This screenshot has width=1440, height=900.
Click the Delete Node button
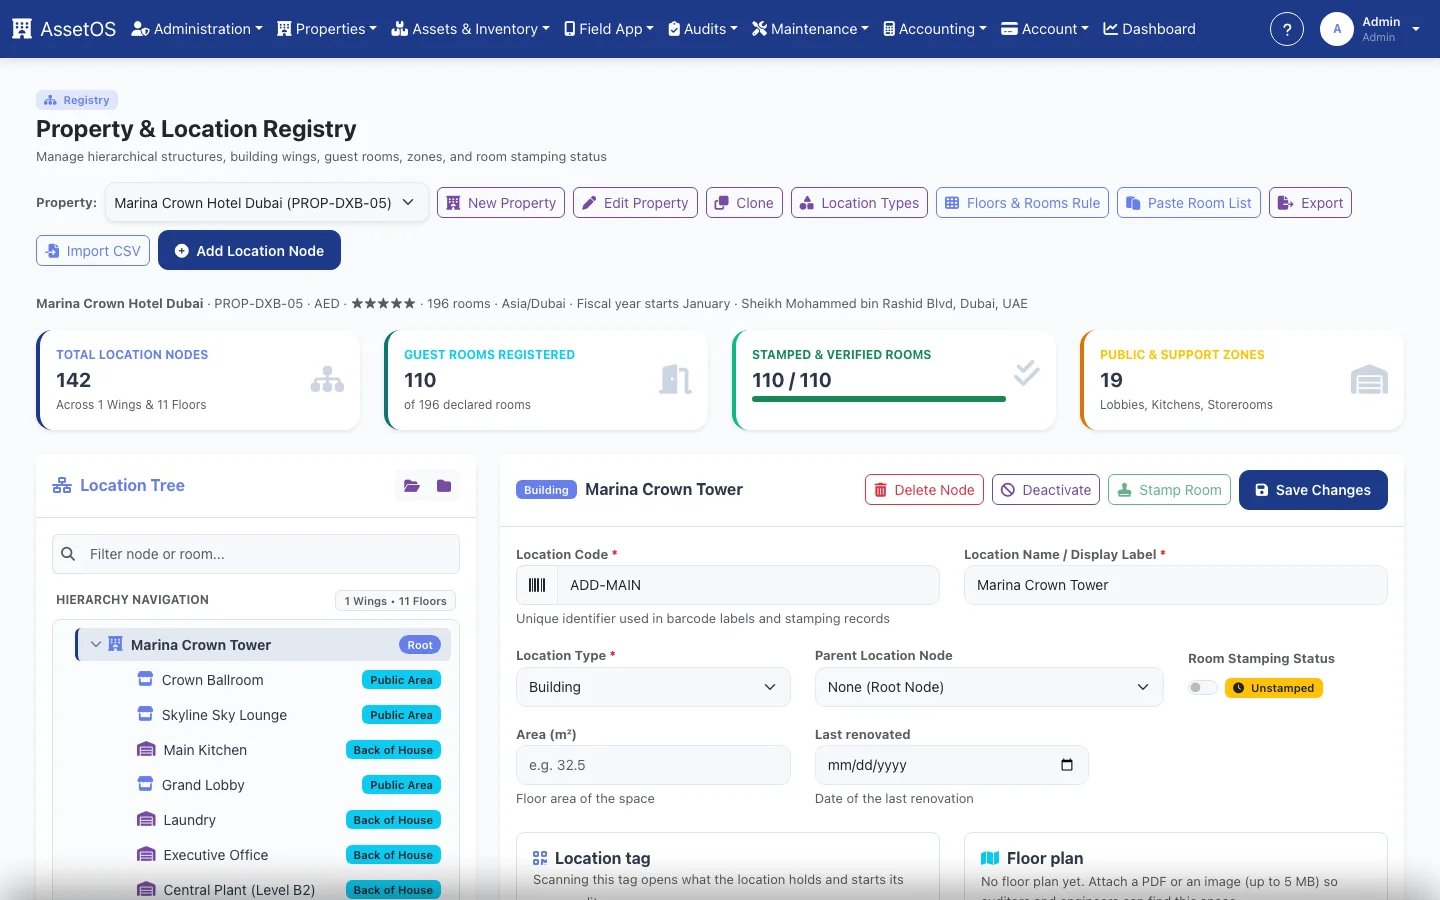[924, 490]
